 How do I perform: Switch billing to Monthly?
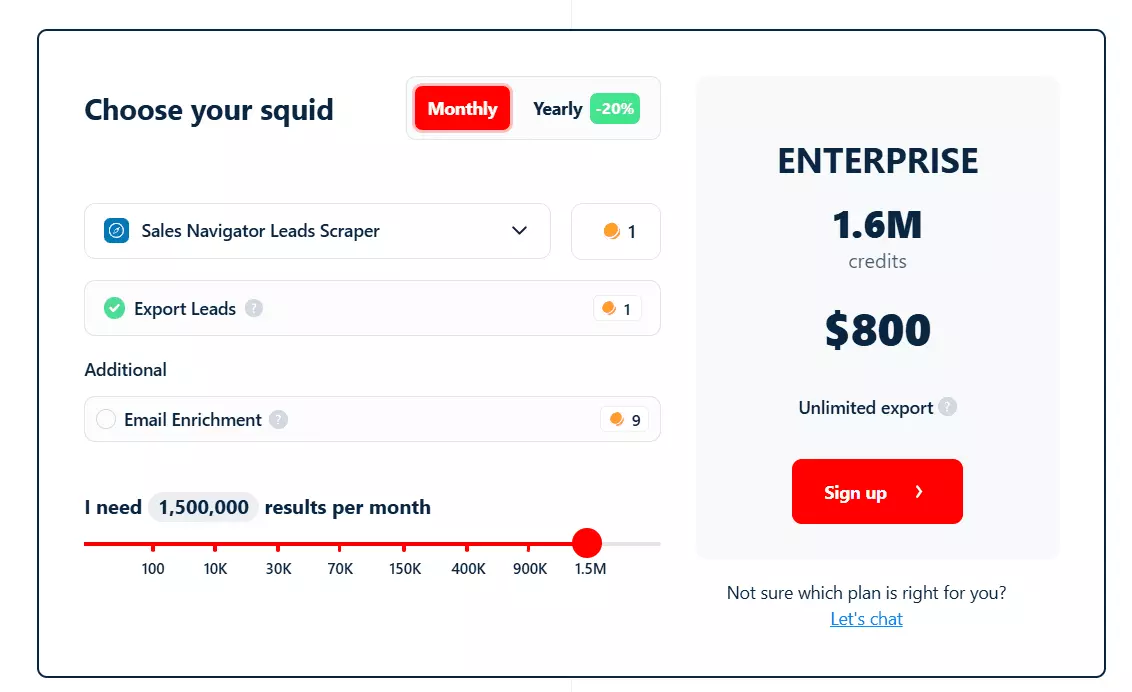[461, 108]
